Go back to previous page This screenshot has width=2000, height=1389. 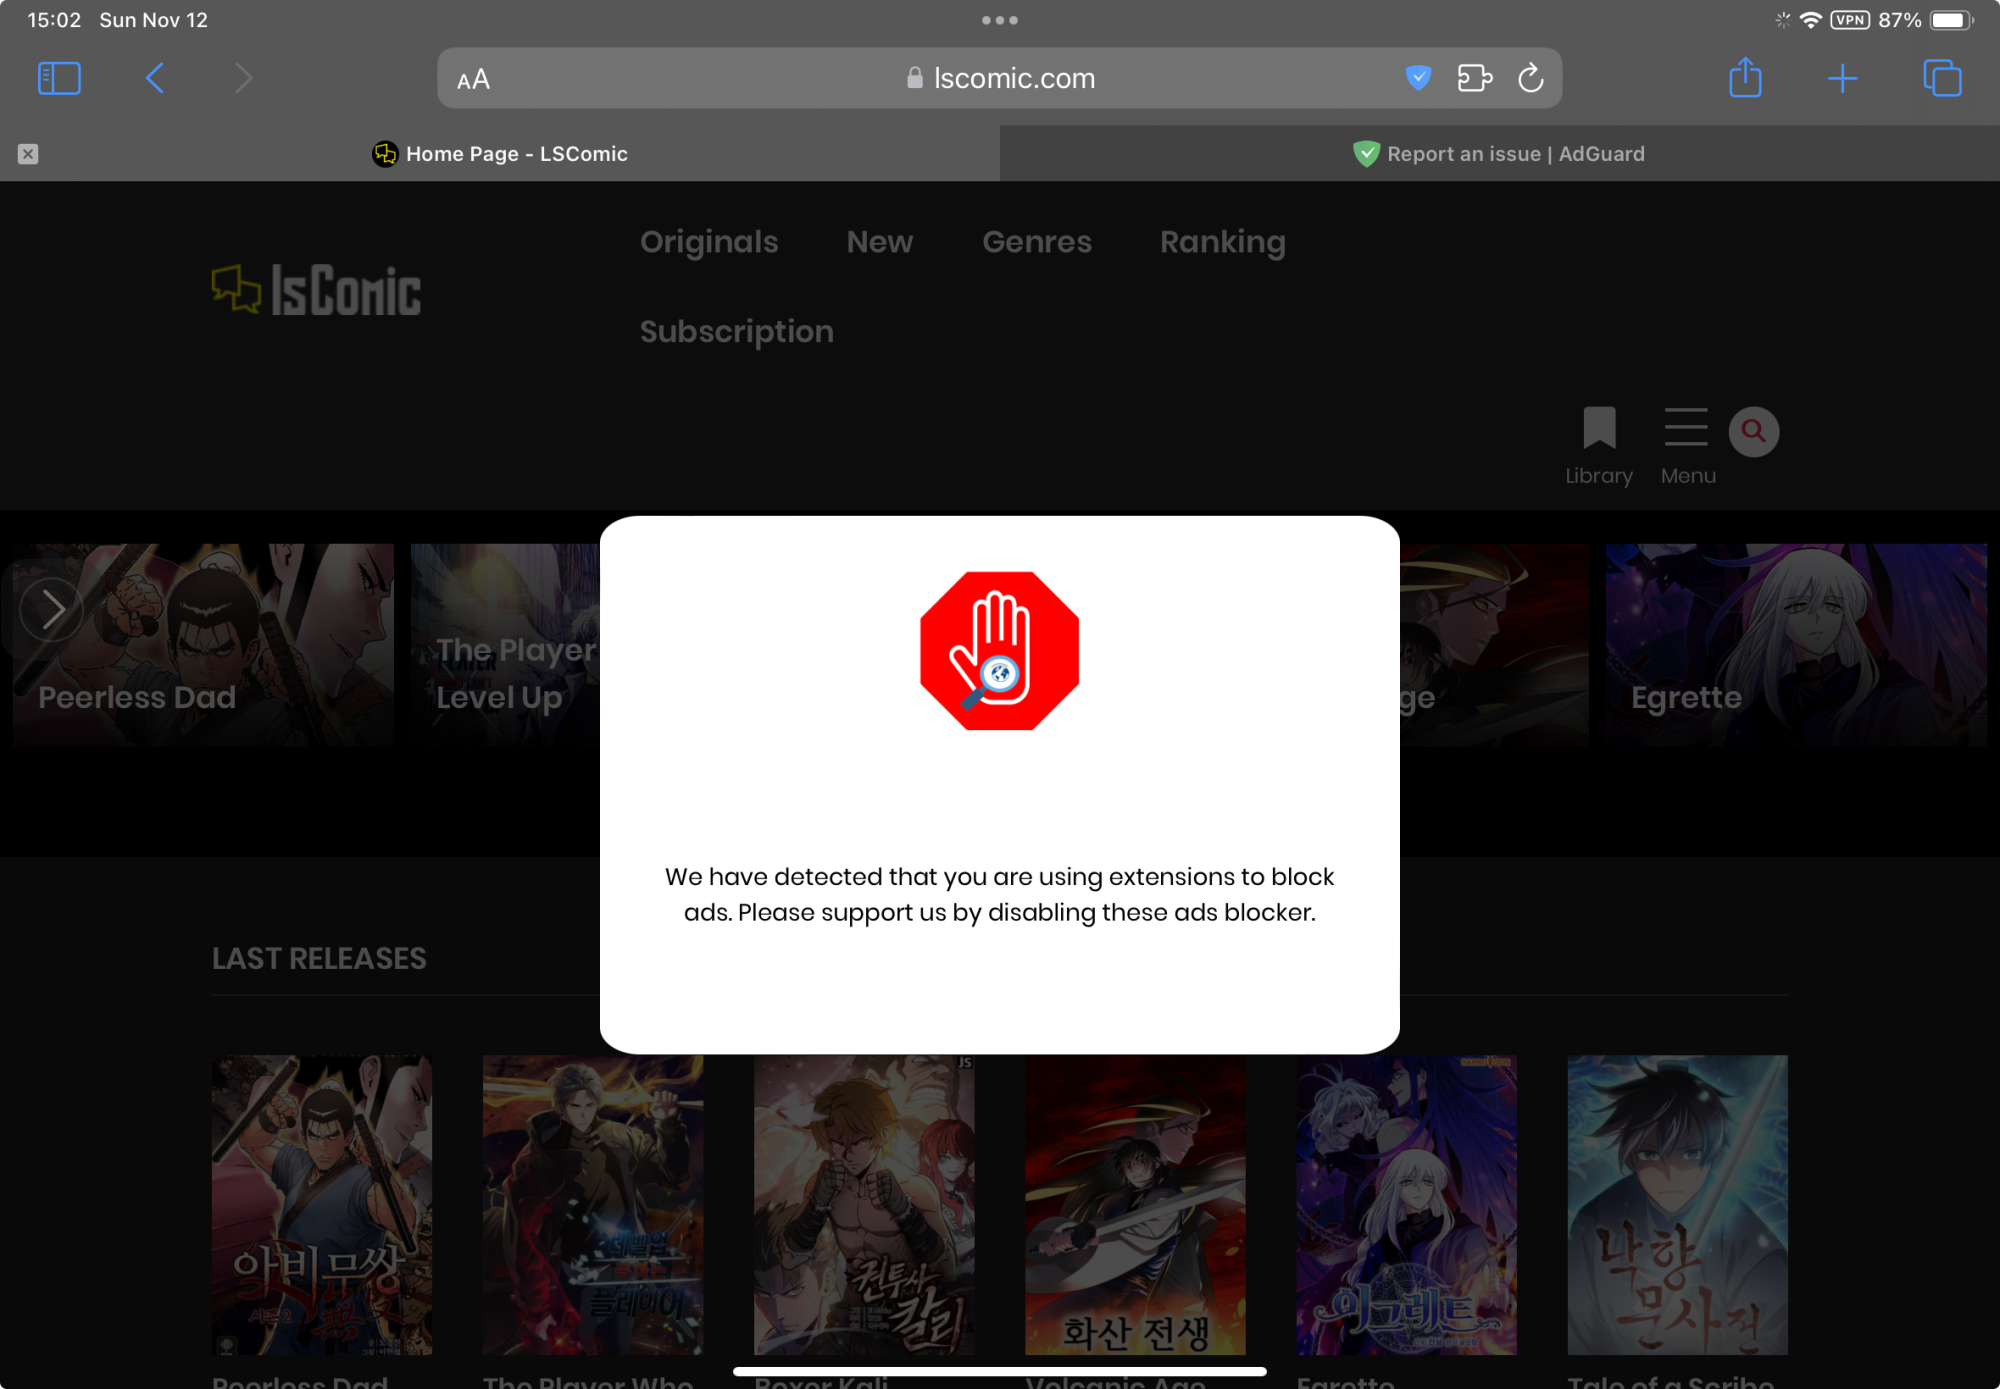coord(155,78)
